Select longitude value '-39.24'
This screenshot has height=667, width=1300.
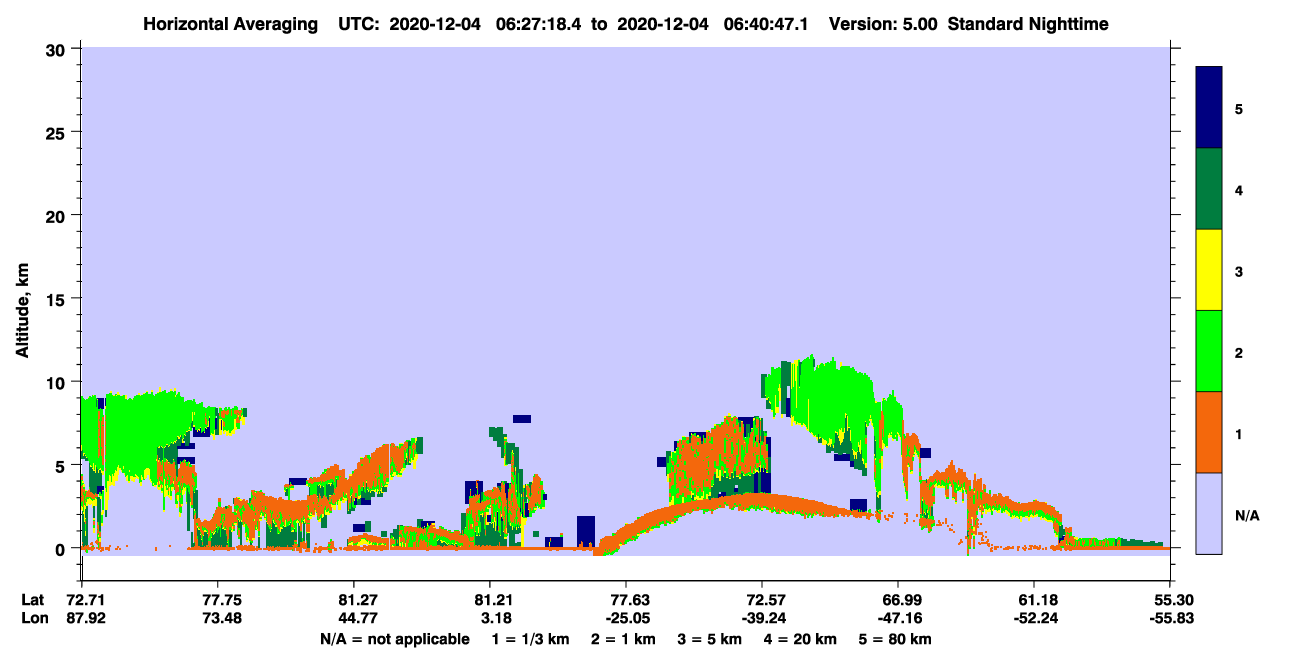click(x=762, y=619)
